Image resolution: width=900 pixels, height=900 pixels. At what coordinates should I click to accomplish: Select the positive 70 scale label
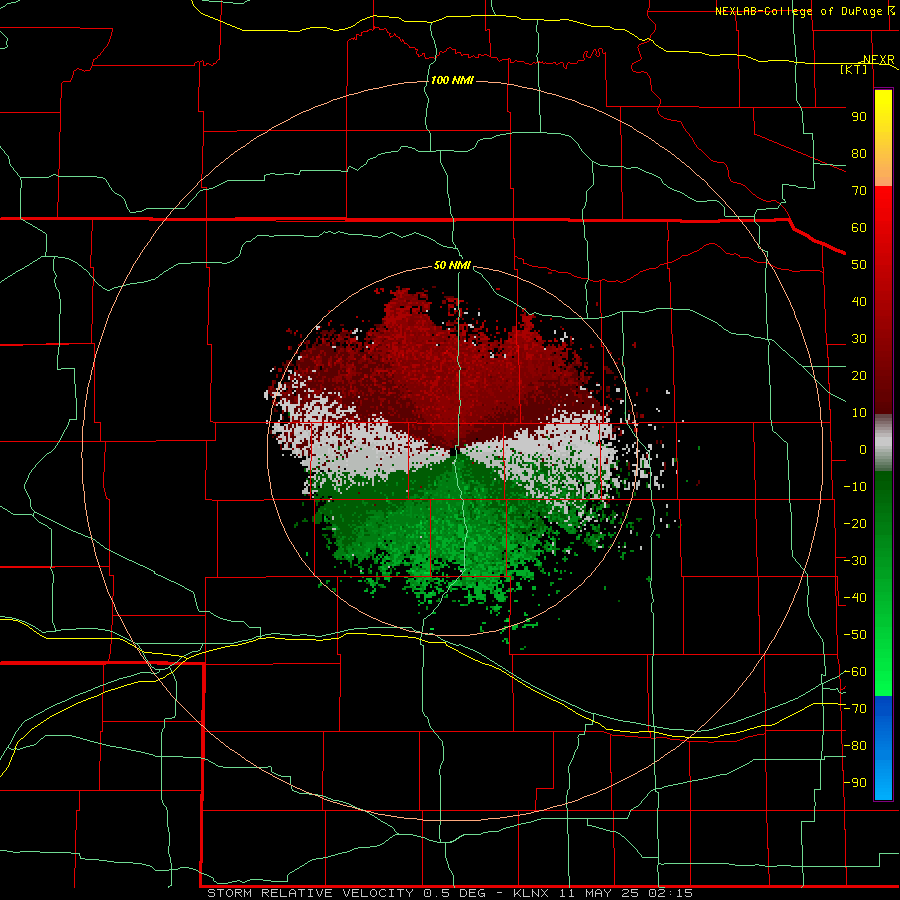click(859, 191)
